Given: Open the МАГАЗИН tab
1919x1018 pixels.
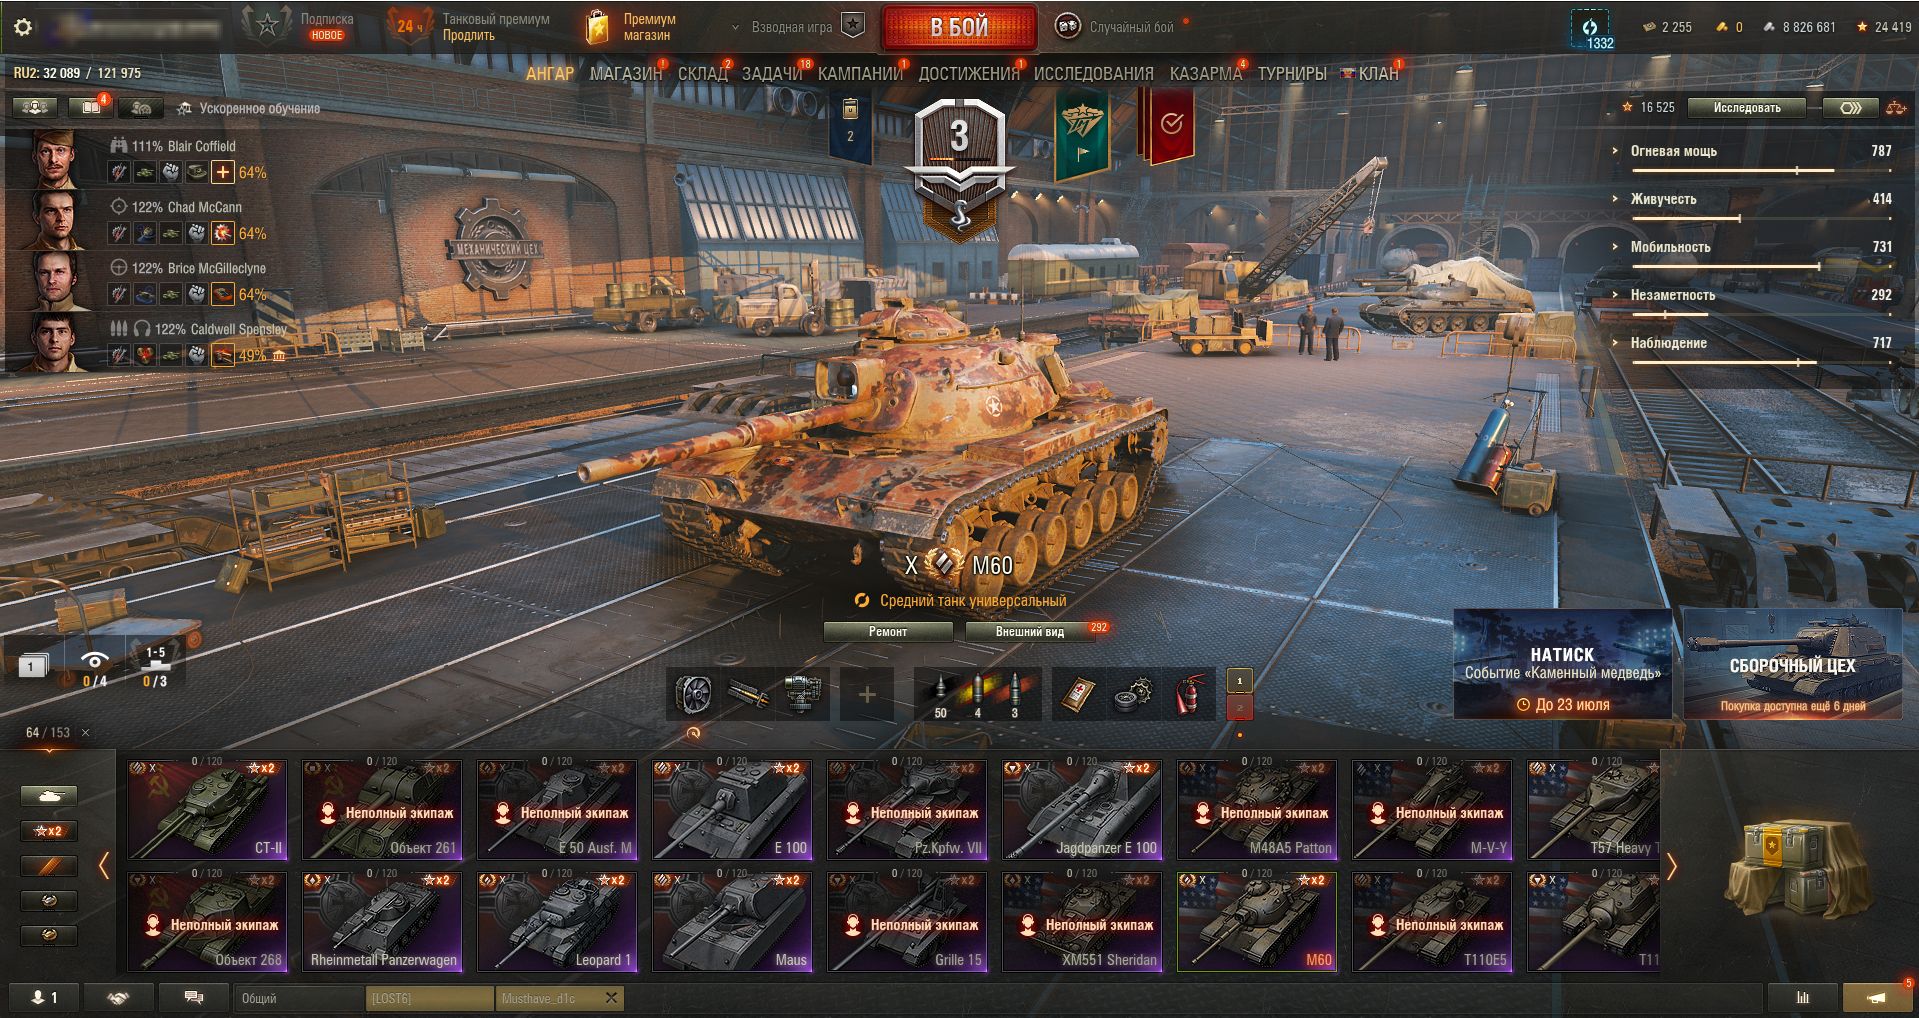Looking at the screenshot, I should [x=626, y=74].
